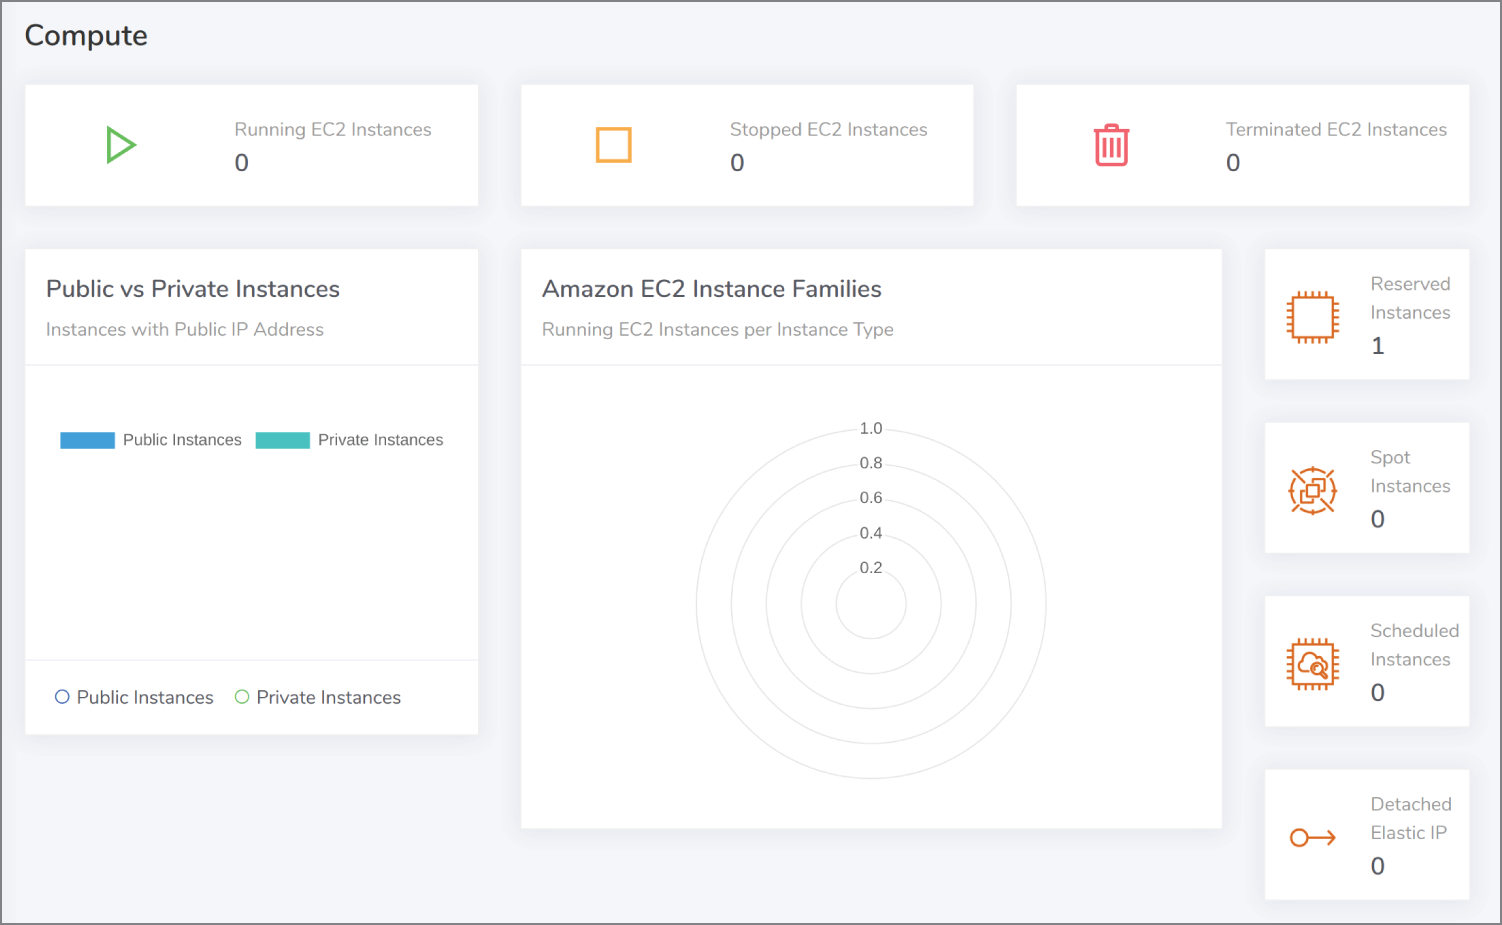The image size is (1502, 925).
Task: Click the Detached Elastic IP arrow icon
Action: [1312, 837]
